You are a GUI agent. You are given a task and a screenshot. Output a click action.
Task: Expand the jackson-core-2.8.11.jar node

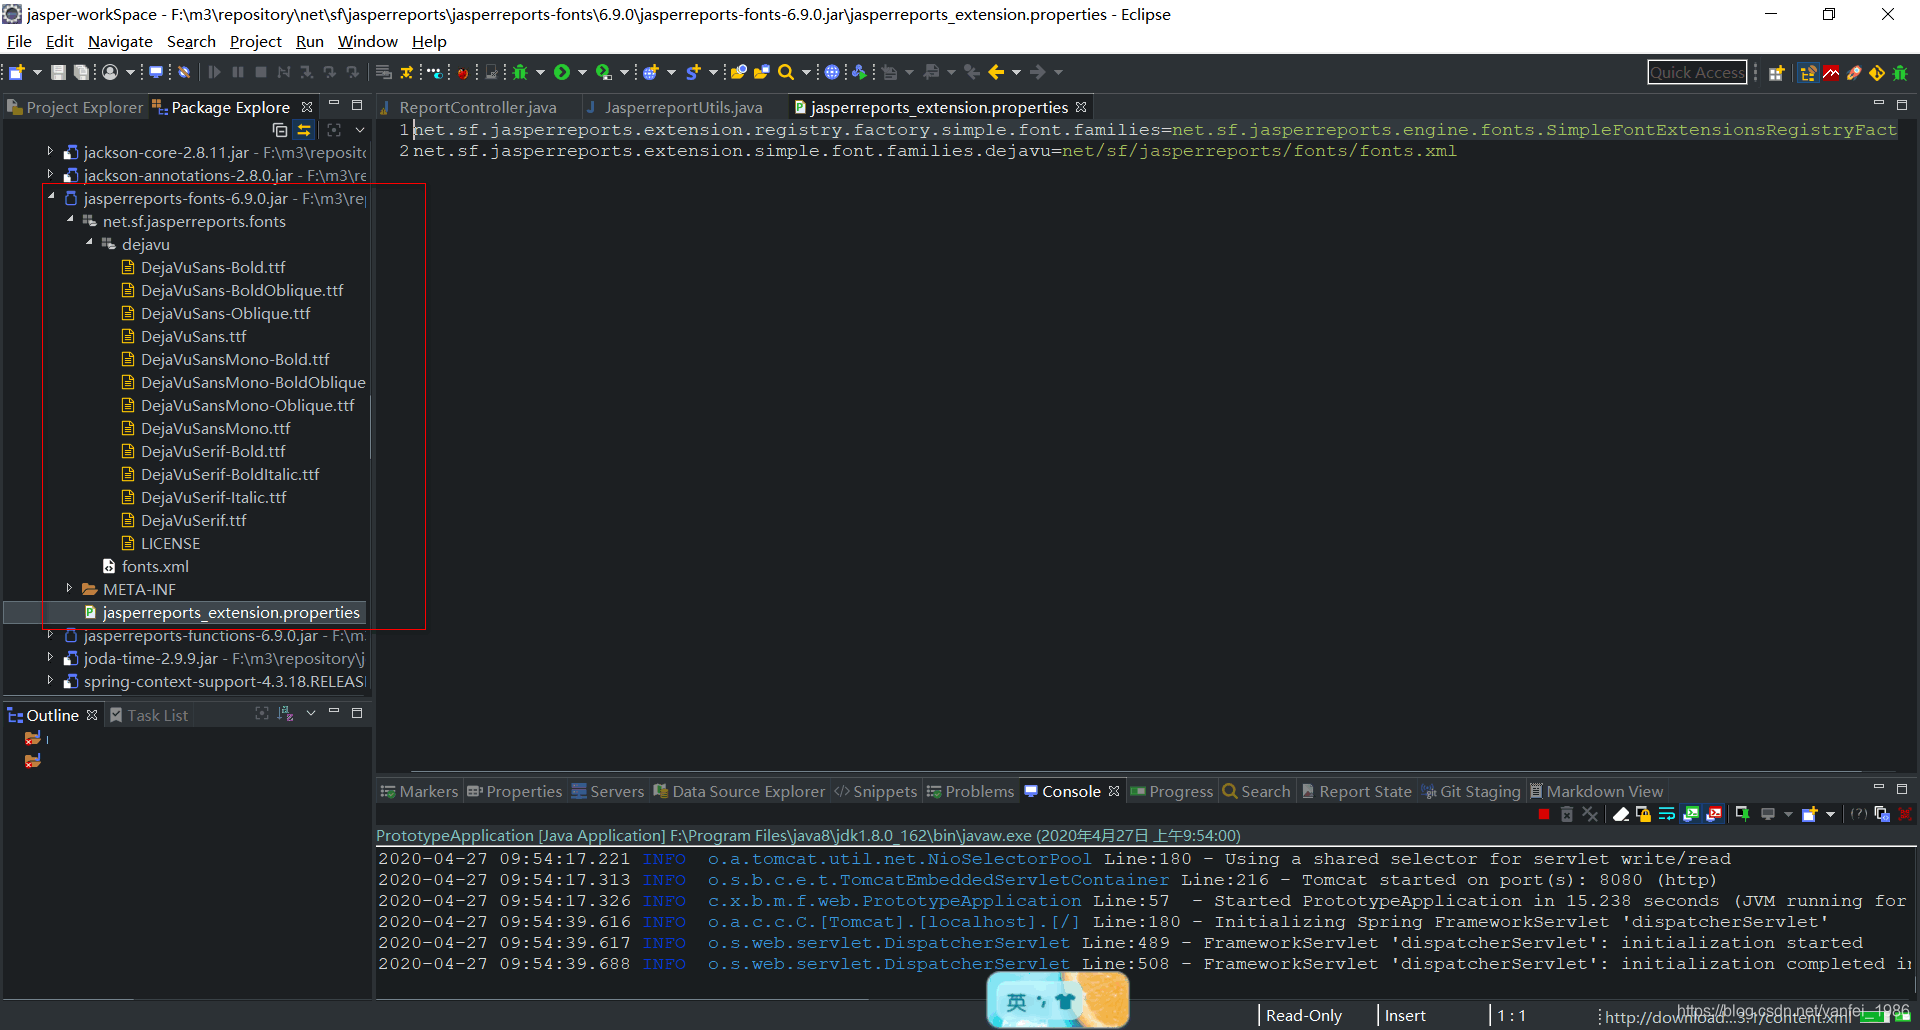coord(50,151)
